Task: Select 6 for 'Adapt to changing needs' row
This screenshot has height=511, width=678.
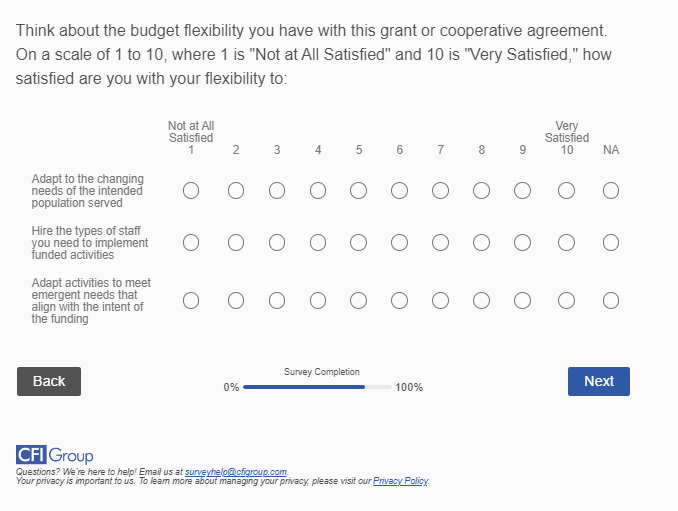Action: pos(399,190)
